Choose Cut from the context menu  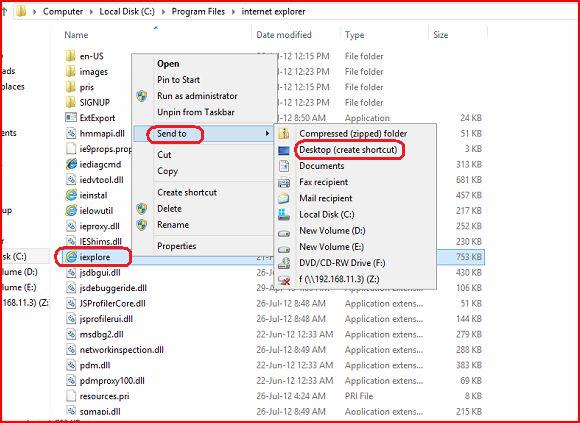(x=164, y=155)
